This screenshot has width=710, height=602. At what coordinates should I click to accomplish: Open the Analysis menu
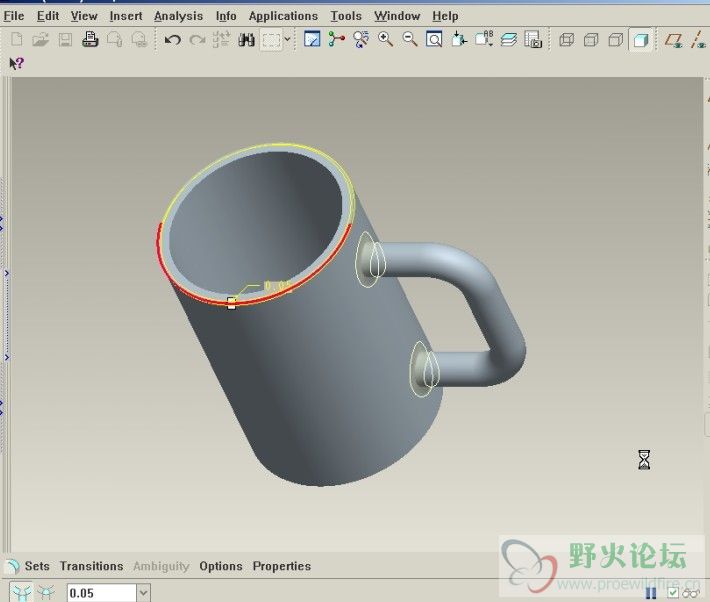[x=178, y=16]
